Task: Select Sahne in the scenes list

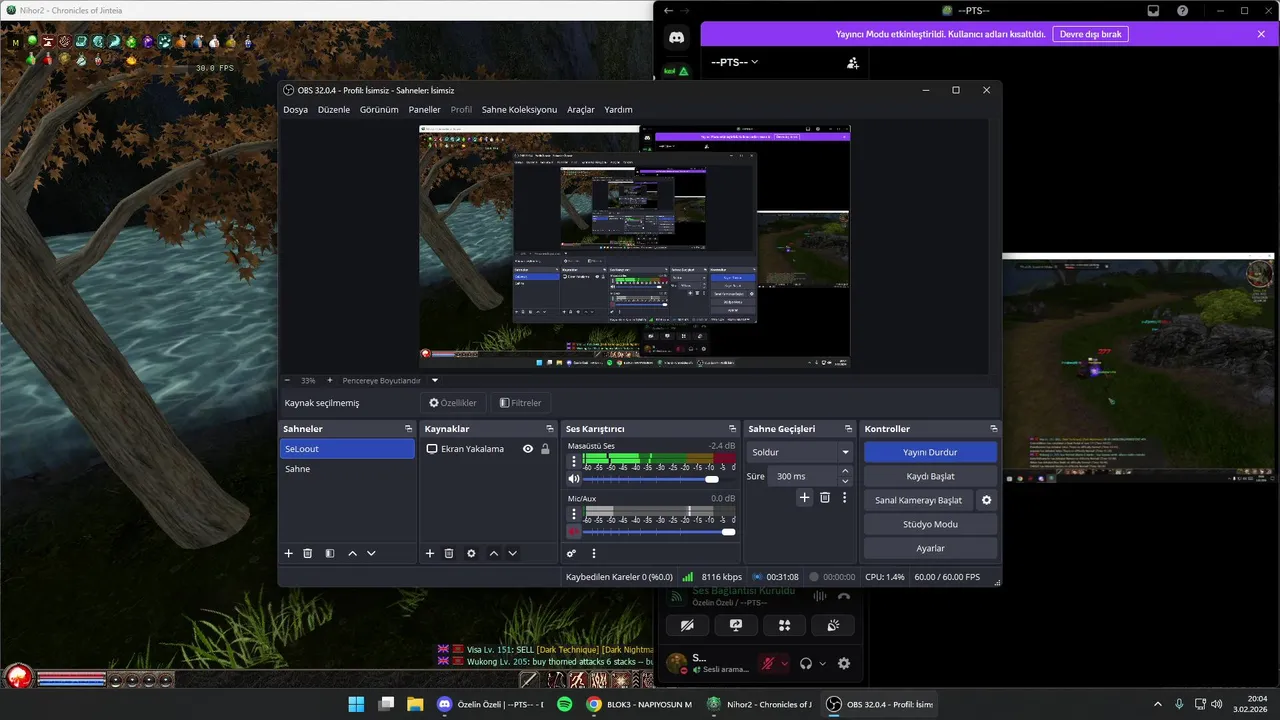Action: tap(347, 469)
